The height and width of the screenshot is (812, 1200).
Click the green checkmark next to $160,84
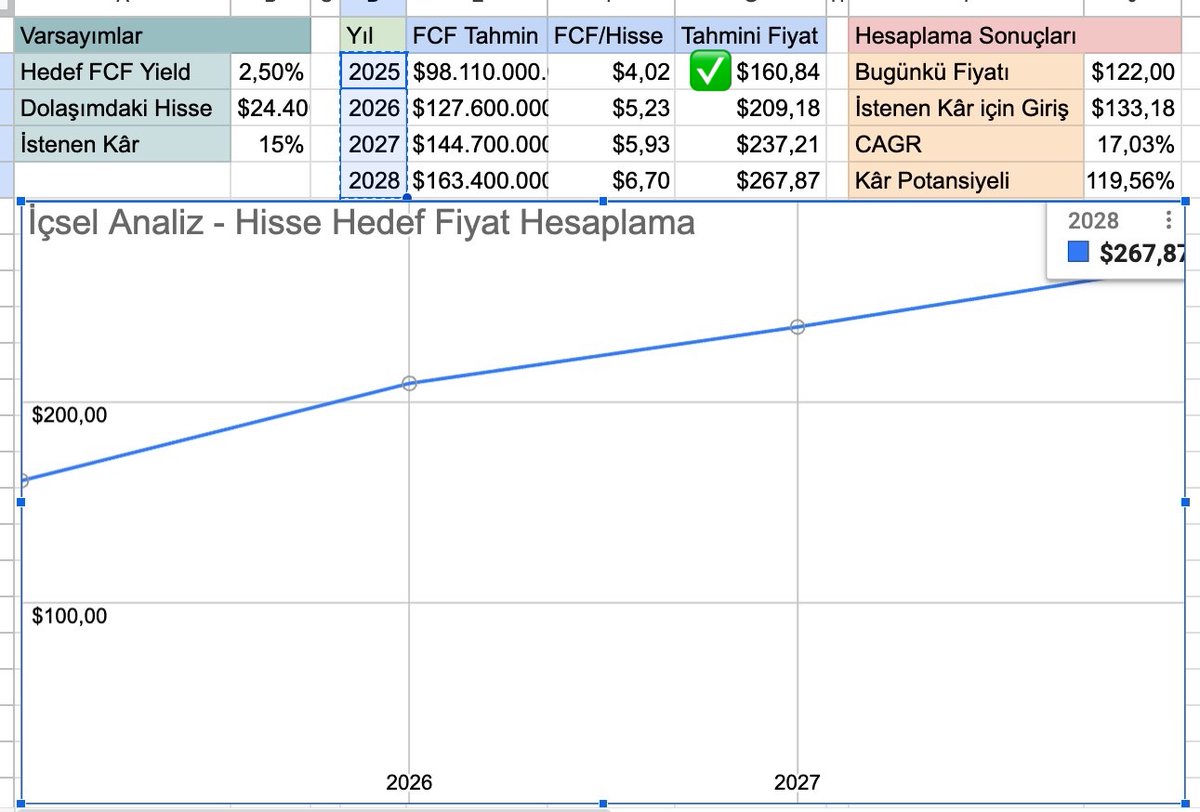(711, 72)
